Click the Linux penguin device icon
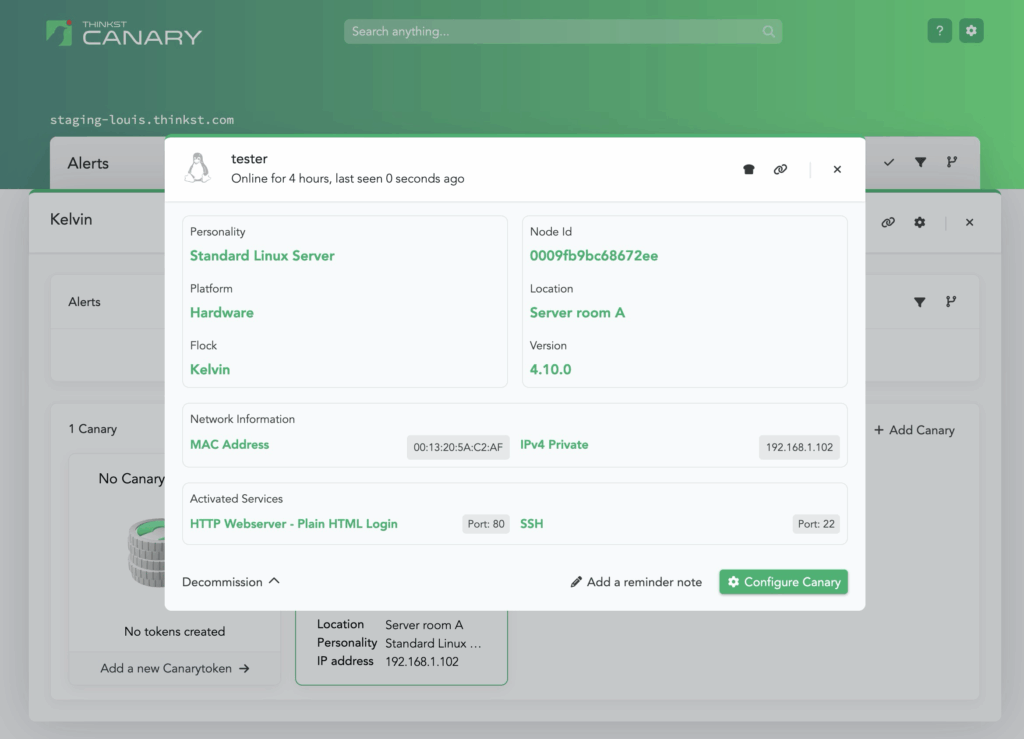Screen dimensions: 1024x739 pyautogui.click(x=198, y=168)
